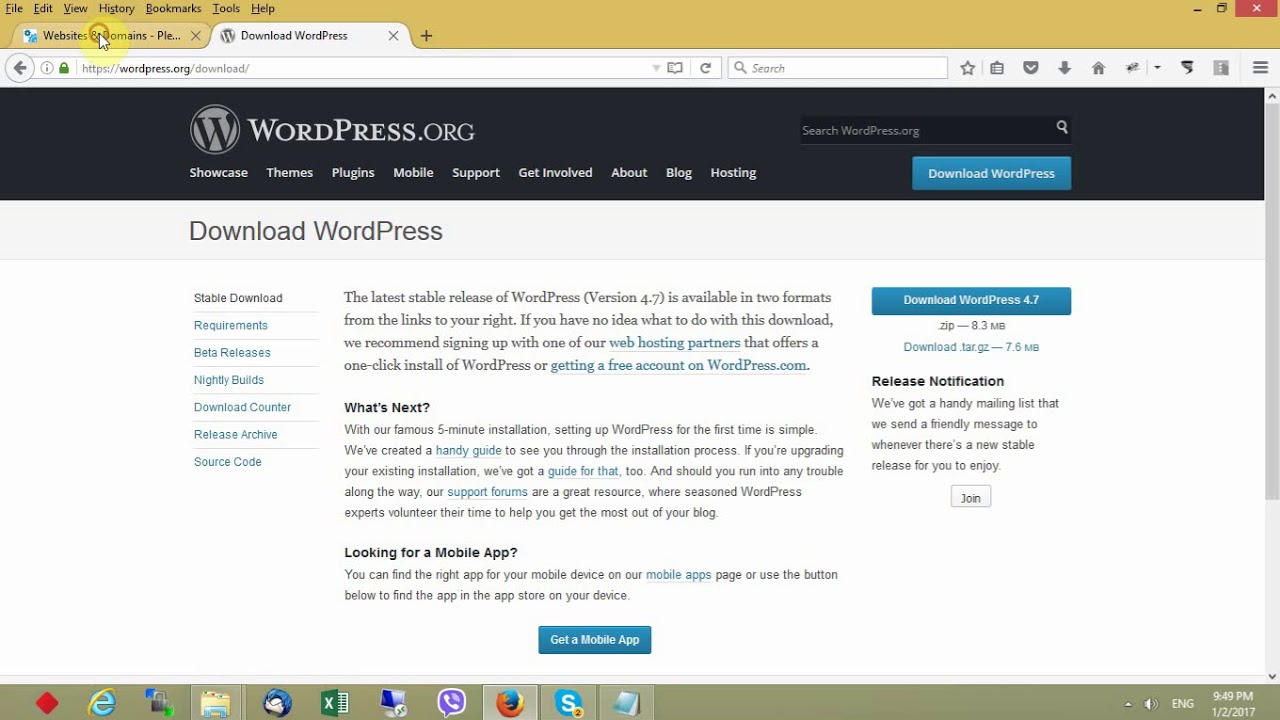
Task: Click the URL address bar
Action: pyautogui.click(x=365, y=68)
